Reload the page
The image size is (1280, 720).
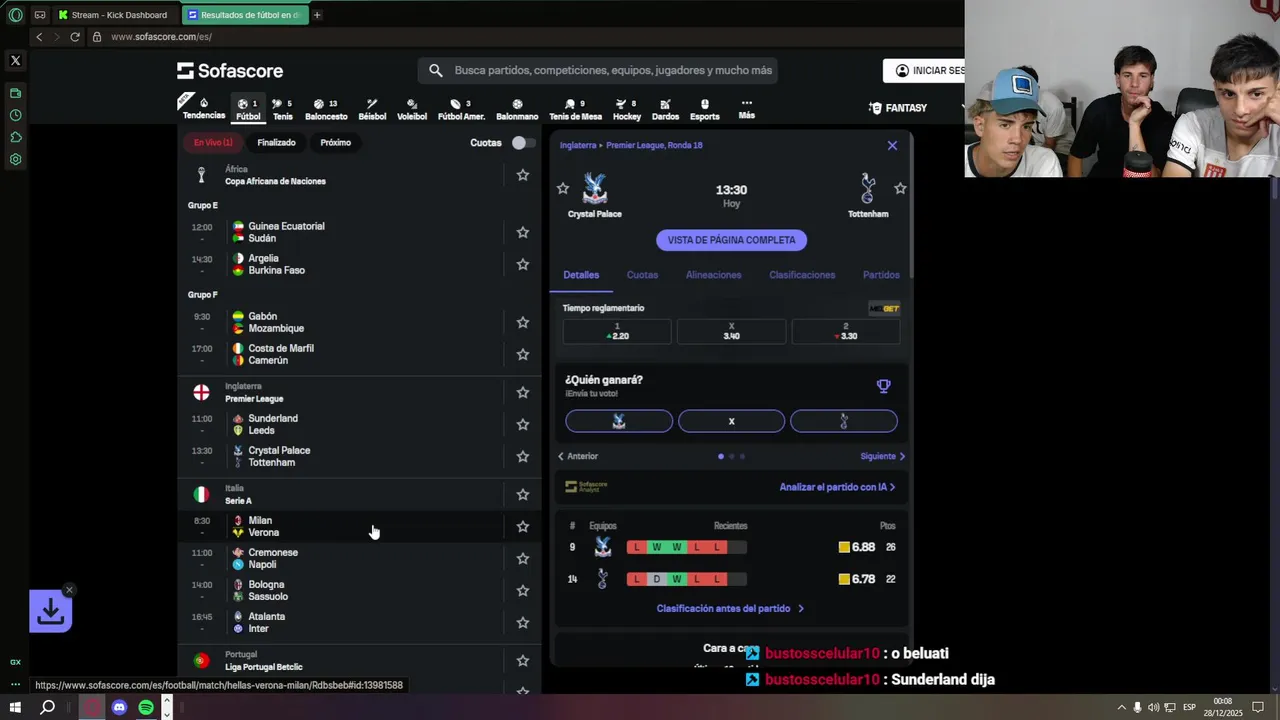click(x=74, y=37)
